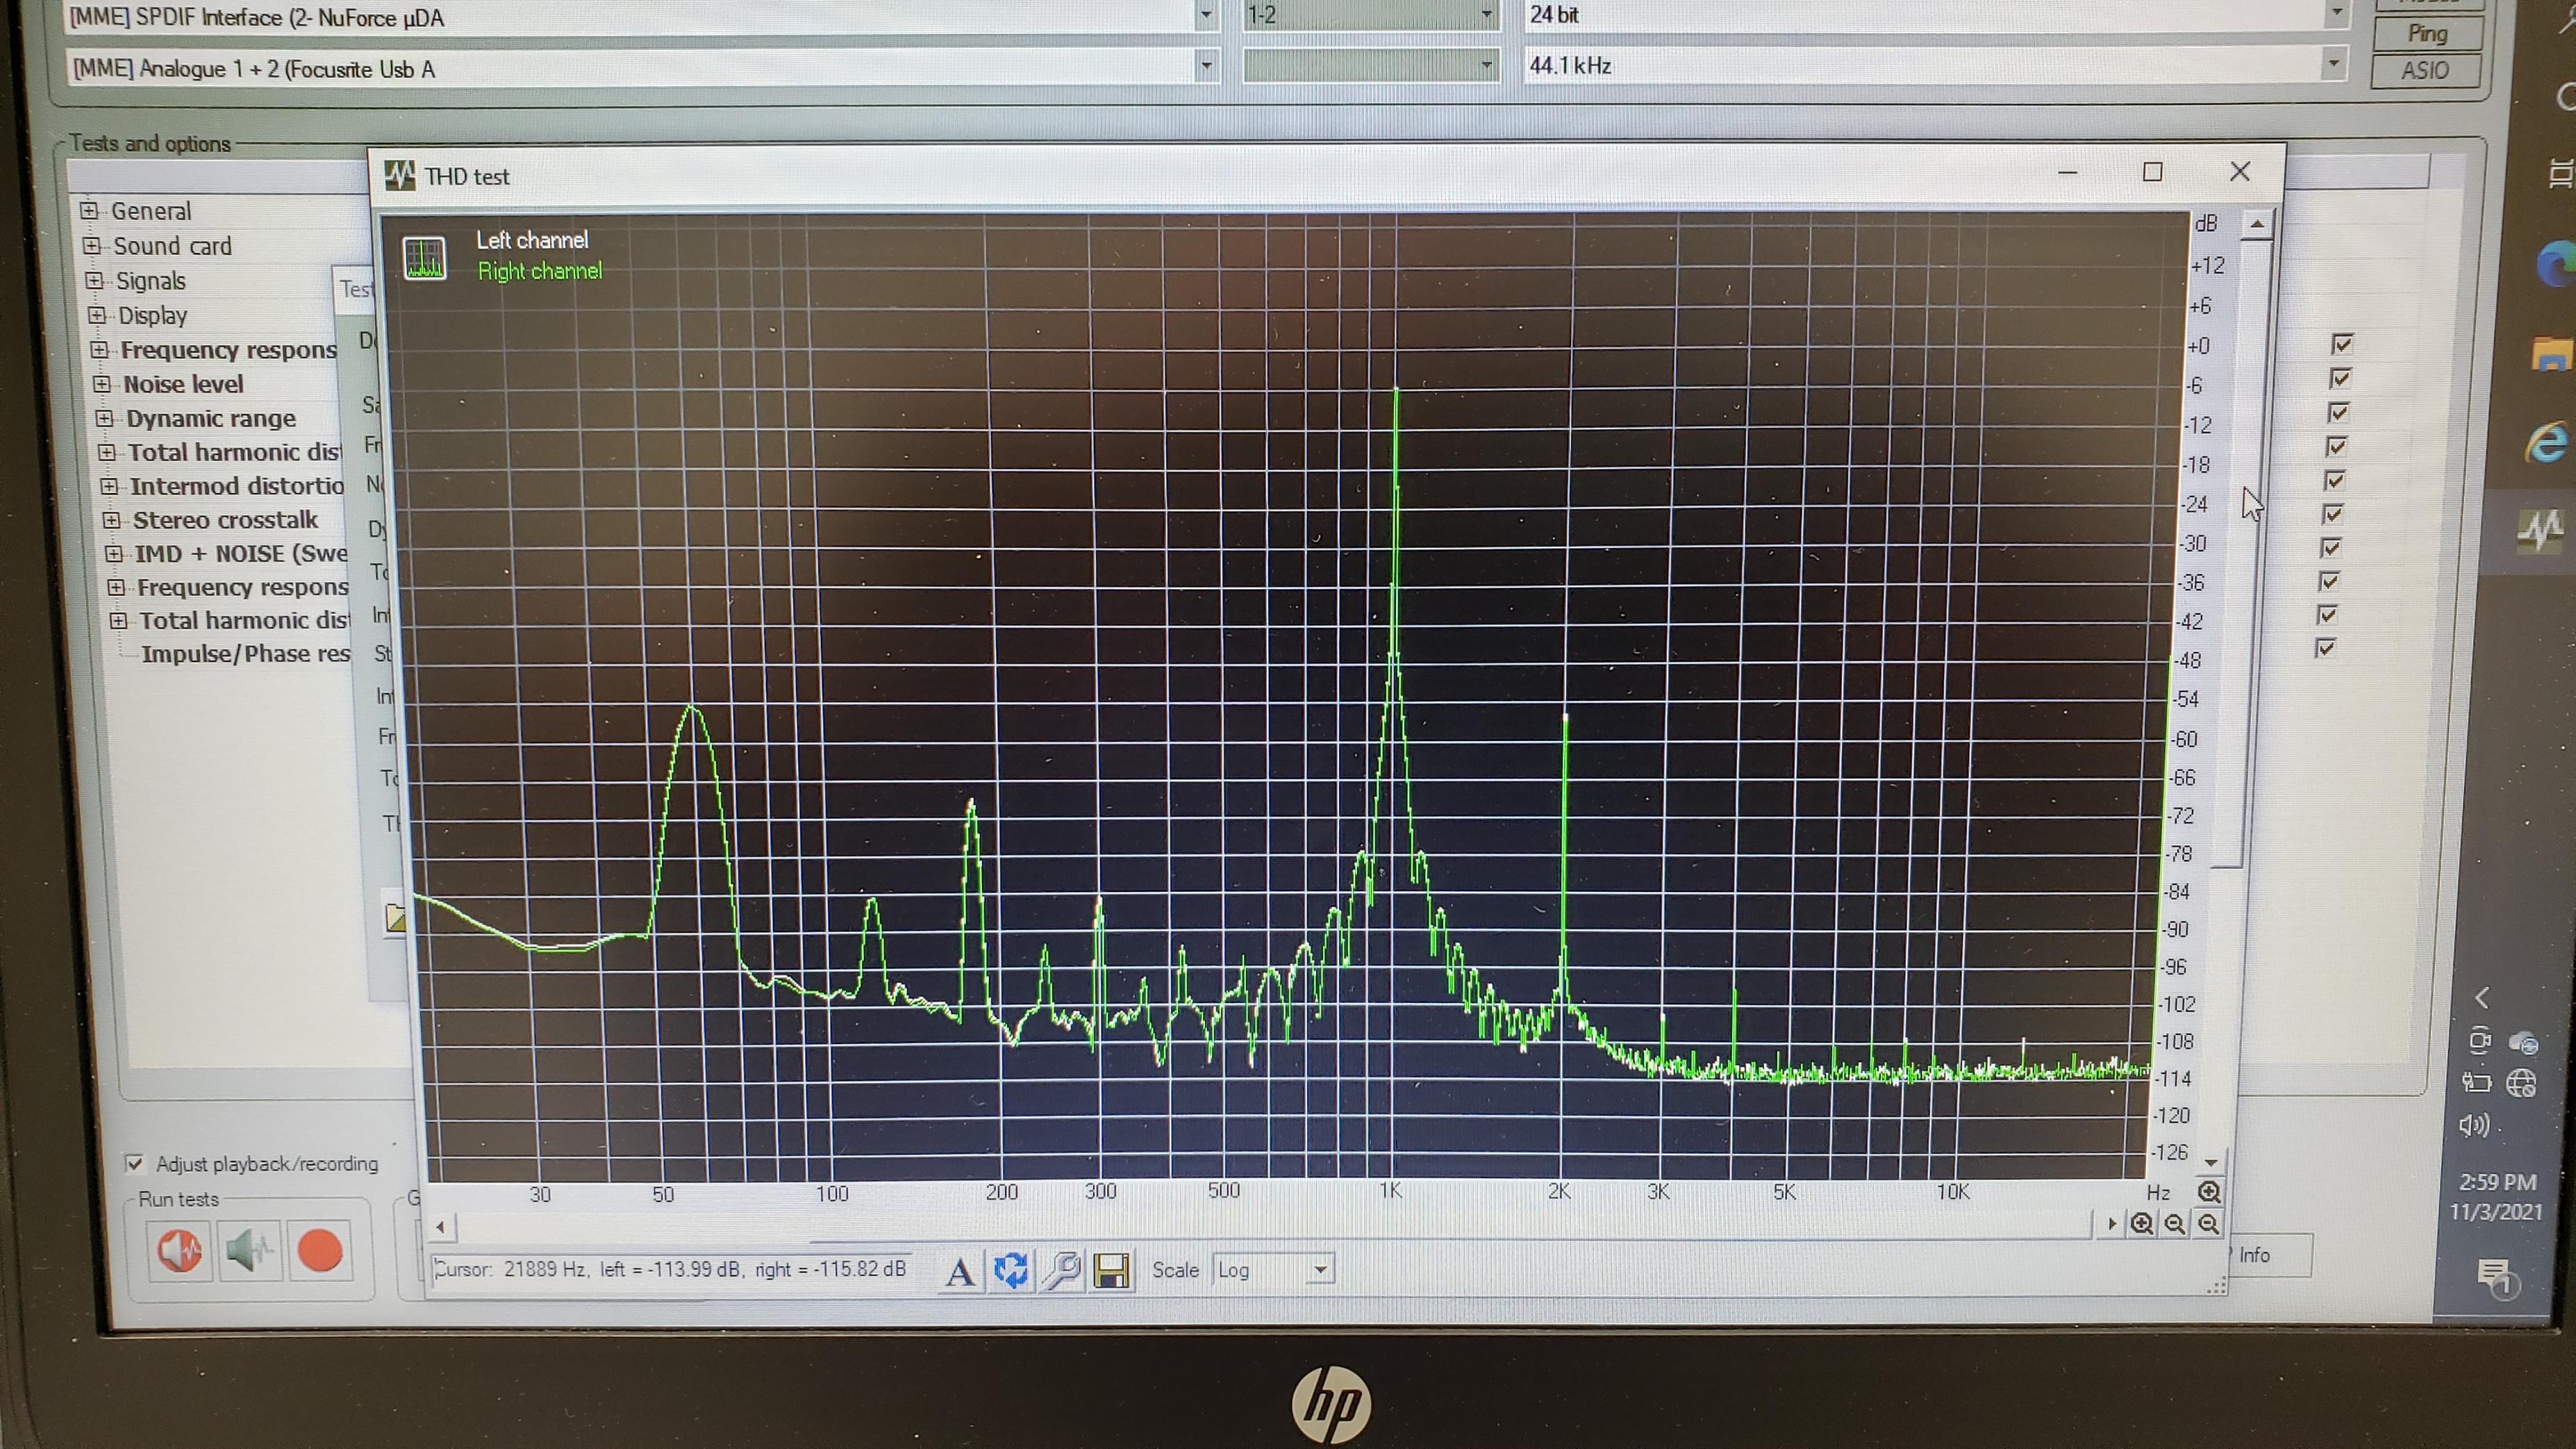Click the red circle record icon in Run tests
Viewport: 2576px width, 1449px height.
320,1250
